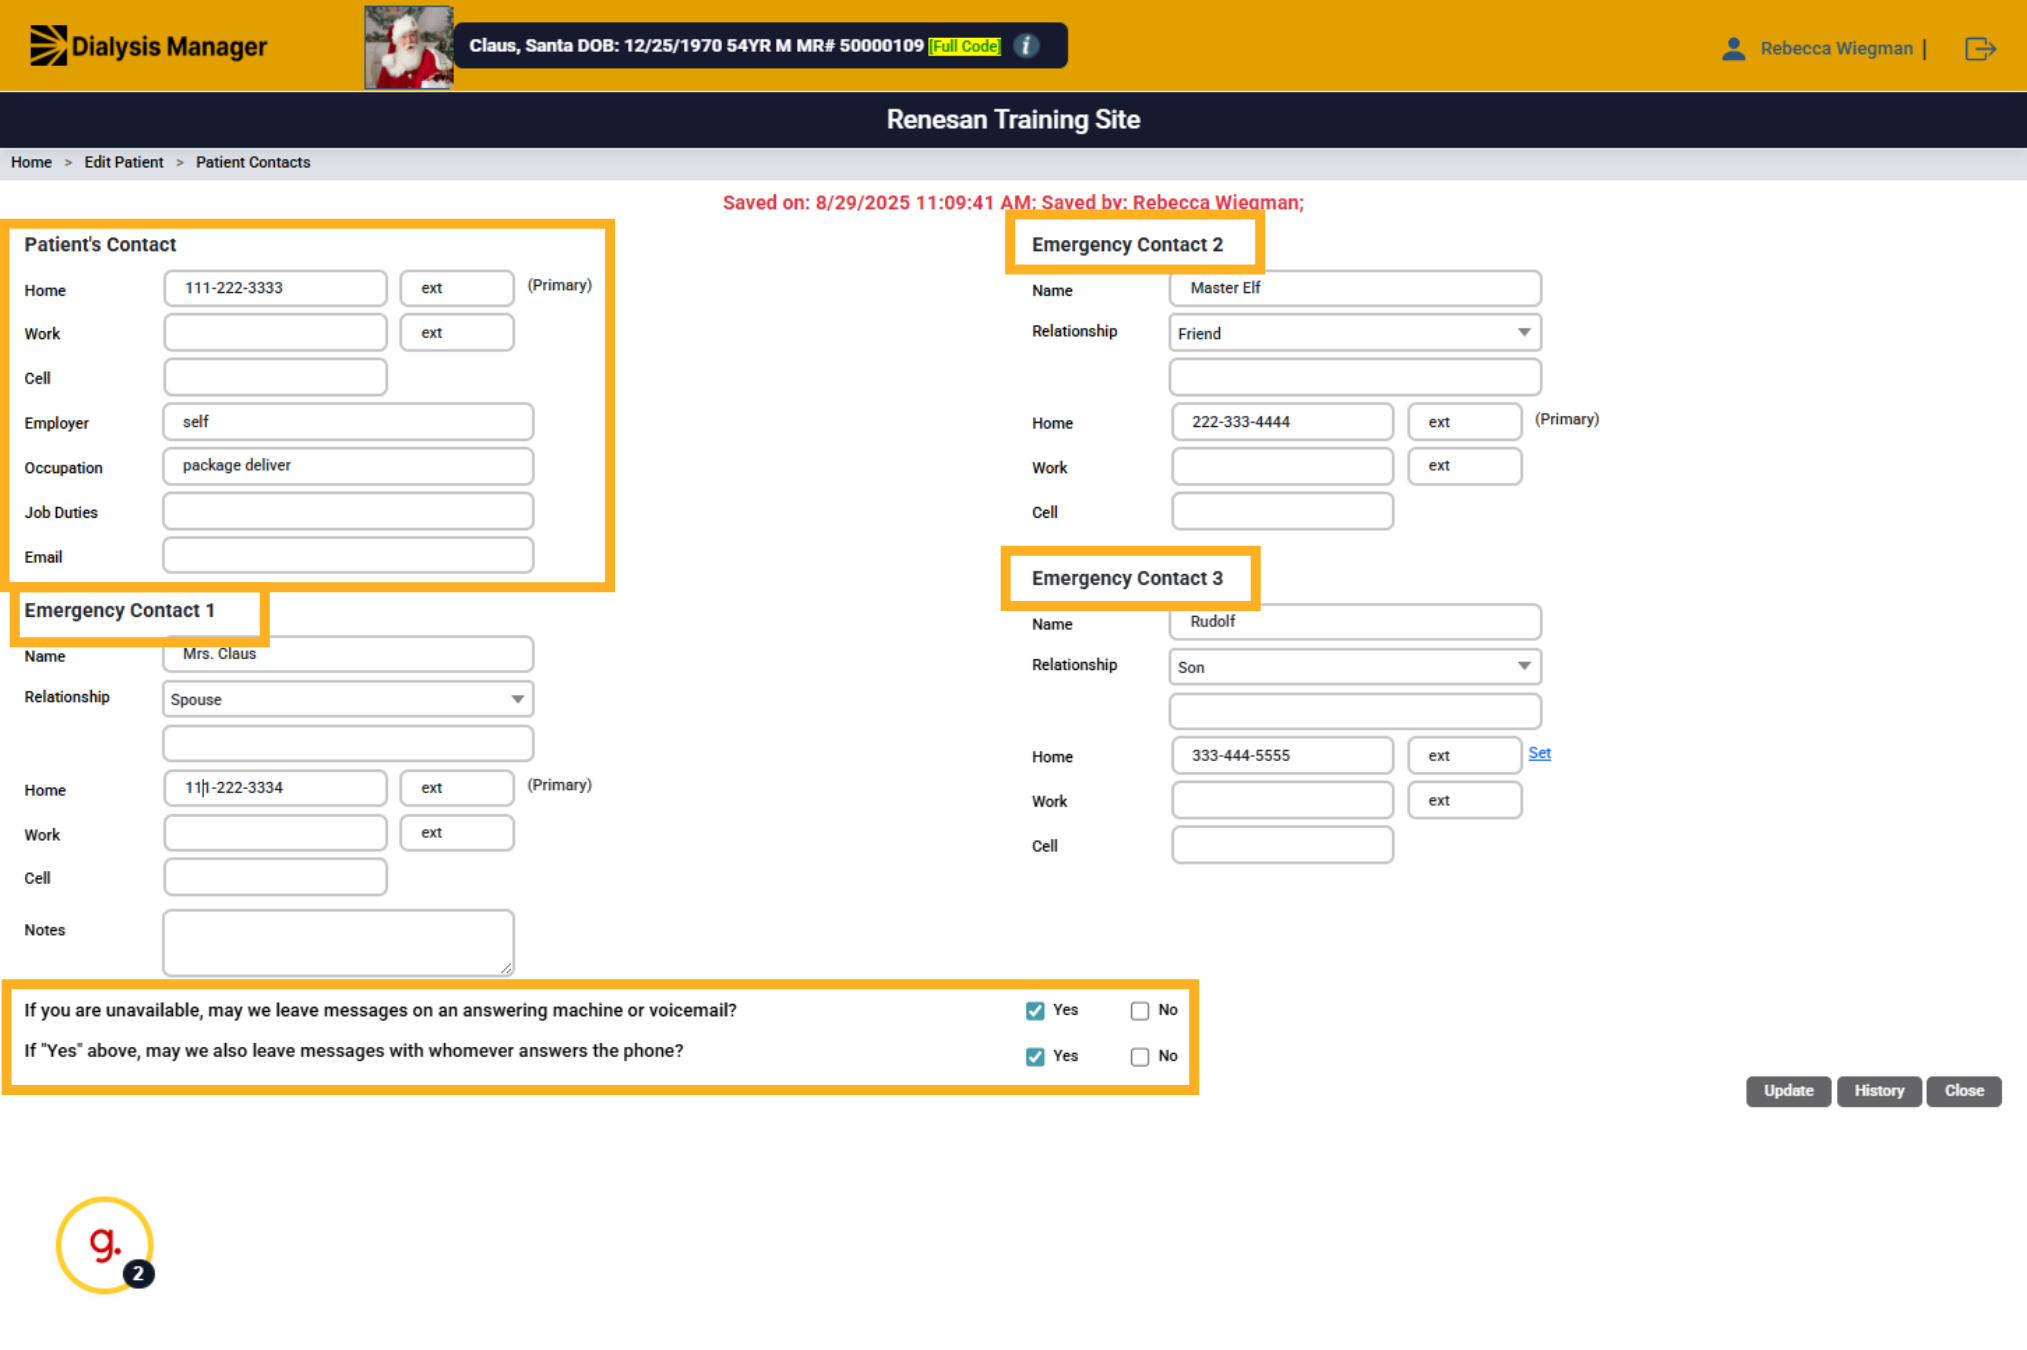
Task: Click Emergency Contact 2 Name field Master Elf
Action: (x=1355, y=288)
